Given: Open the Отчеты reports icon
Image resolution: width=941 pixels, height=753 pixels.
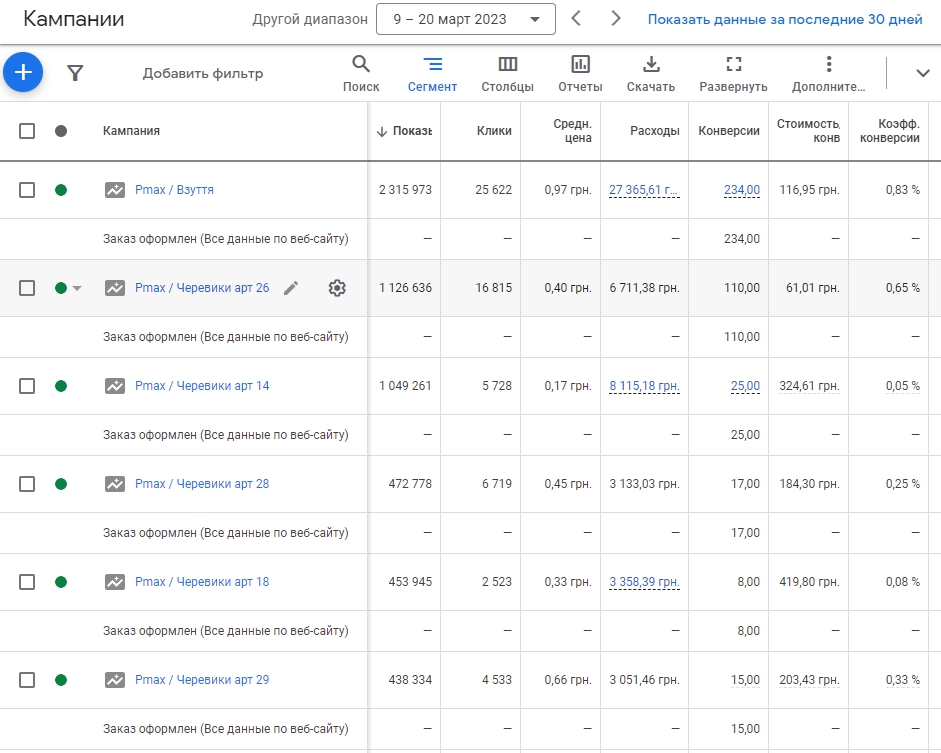Looking at the screenshot, I should [x=580, y=74].
